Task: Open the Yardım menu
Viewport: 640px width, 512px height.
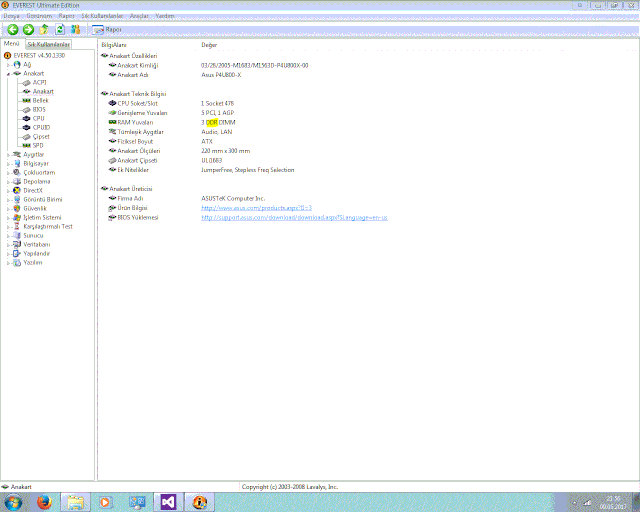Action: [x=164, y=16]
